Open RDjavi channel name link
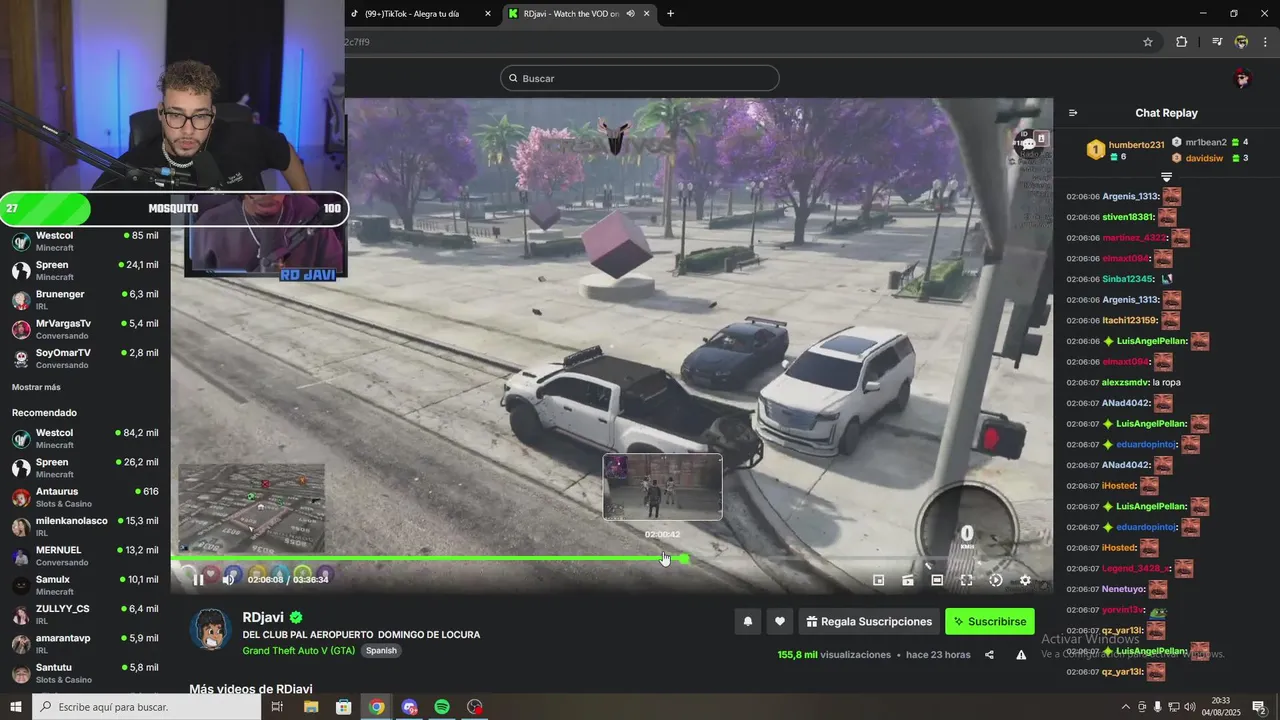Viewport: 1280px width, 720px height. click(x=264, y=618)
